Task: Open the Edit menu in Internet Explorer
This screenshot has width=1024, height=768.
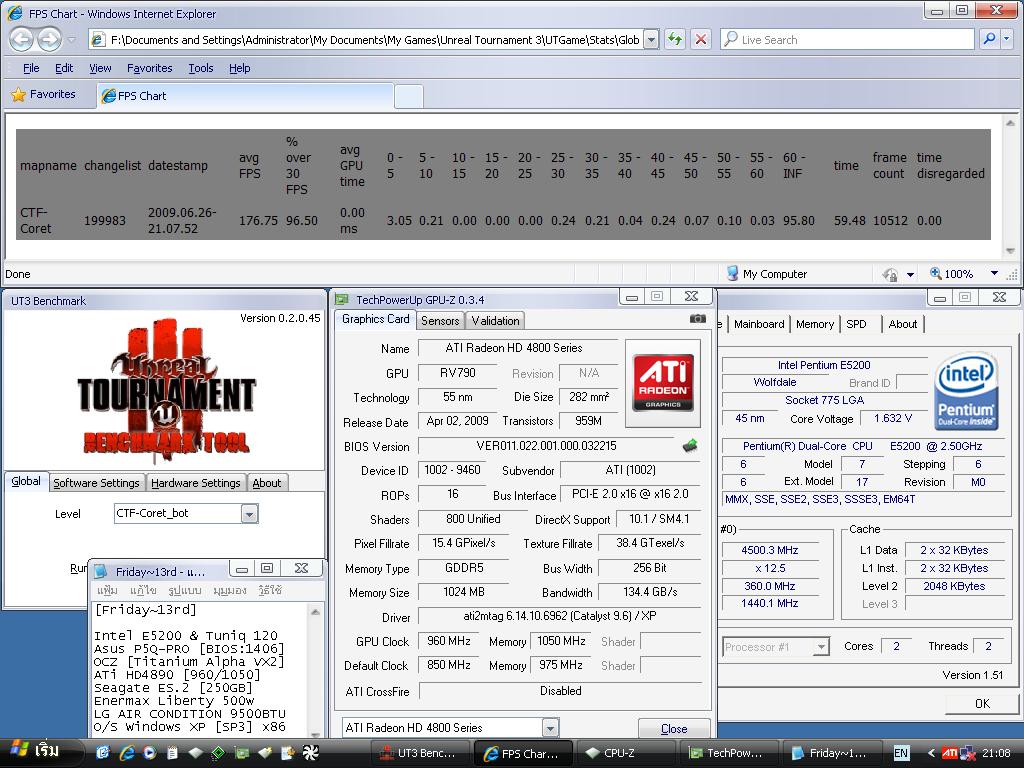Action: tap(64, 68)
